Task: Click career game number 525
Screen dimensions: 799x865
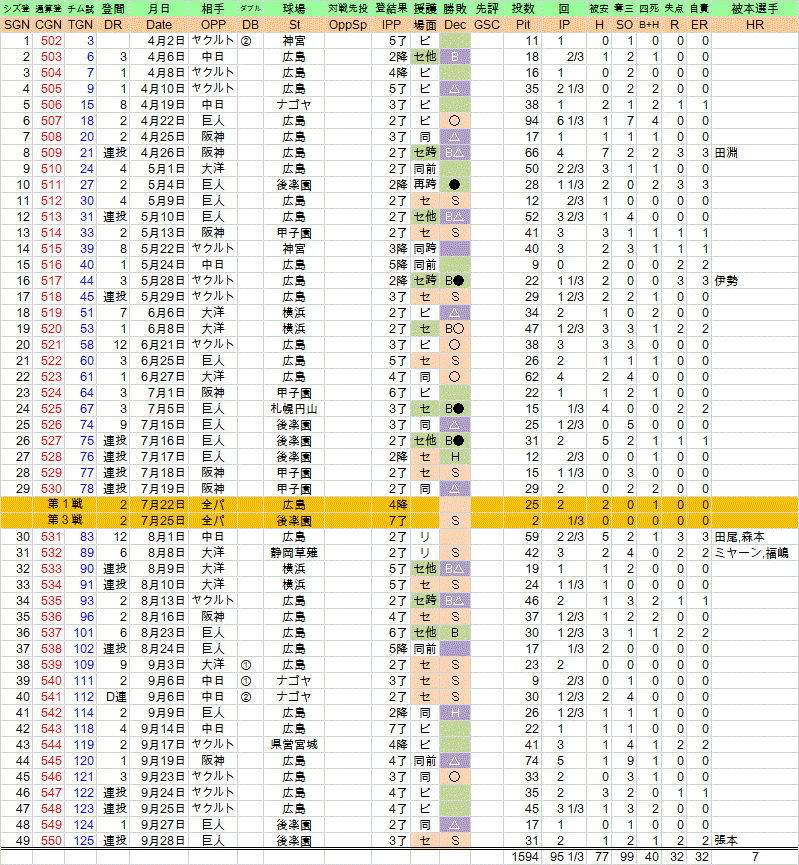Action: [x=51, y=409]
